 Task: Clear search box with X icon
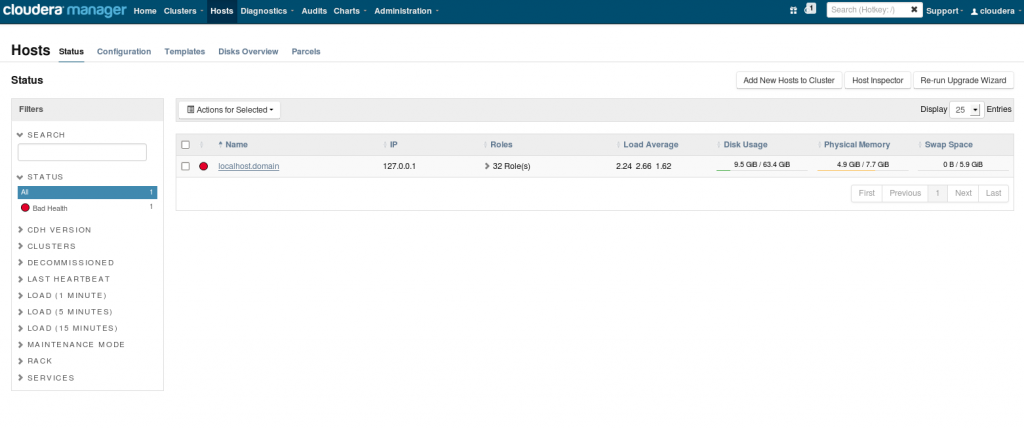[x=914, y=10]
